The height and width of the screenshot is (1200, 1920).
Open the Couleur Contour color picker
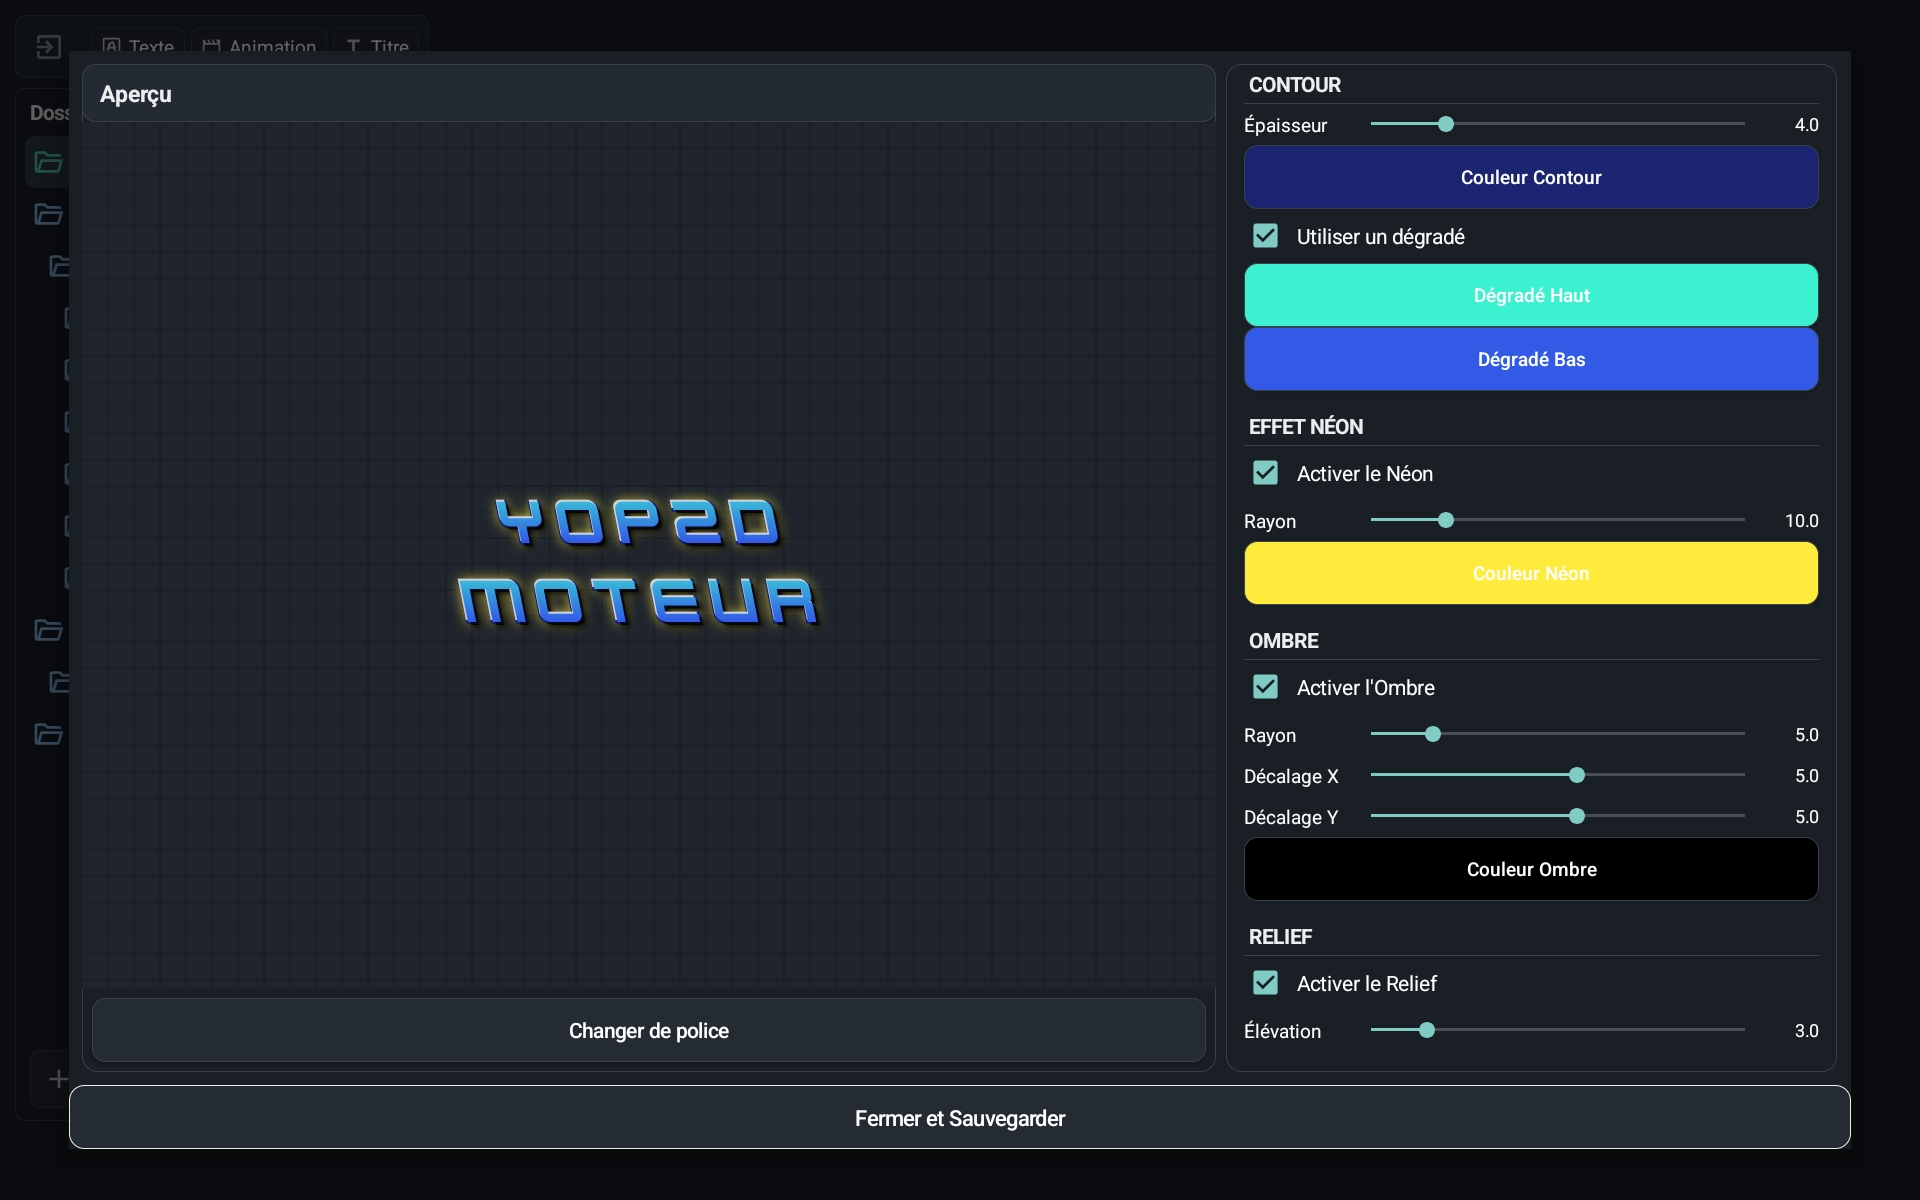1531,177
